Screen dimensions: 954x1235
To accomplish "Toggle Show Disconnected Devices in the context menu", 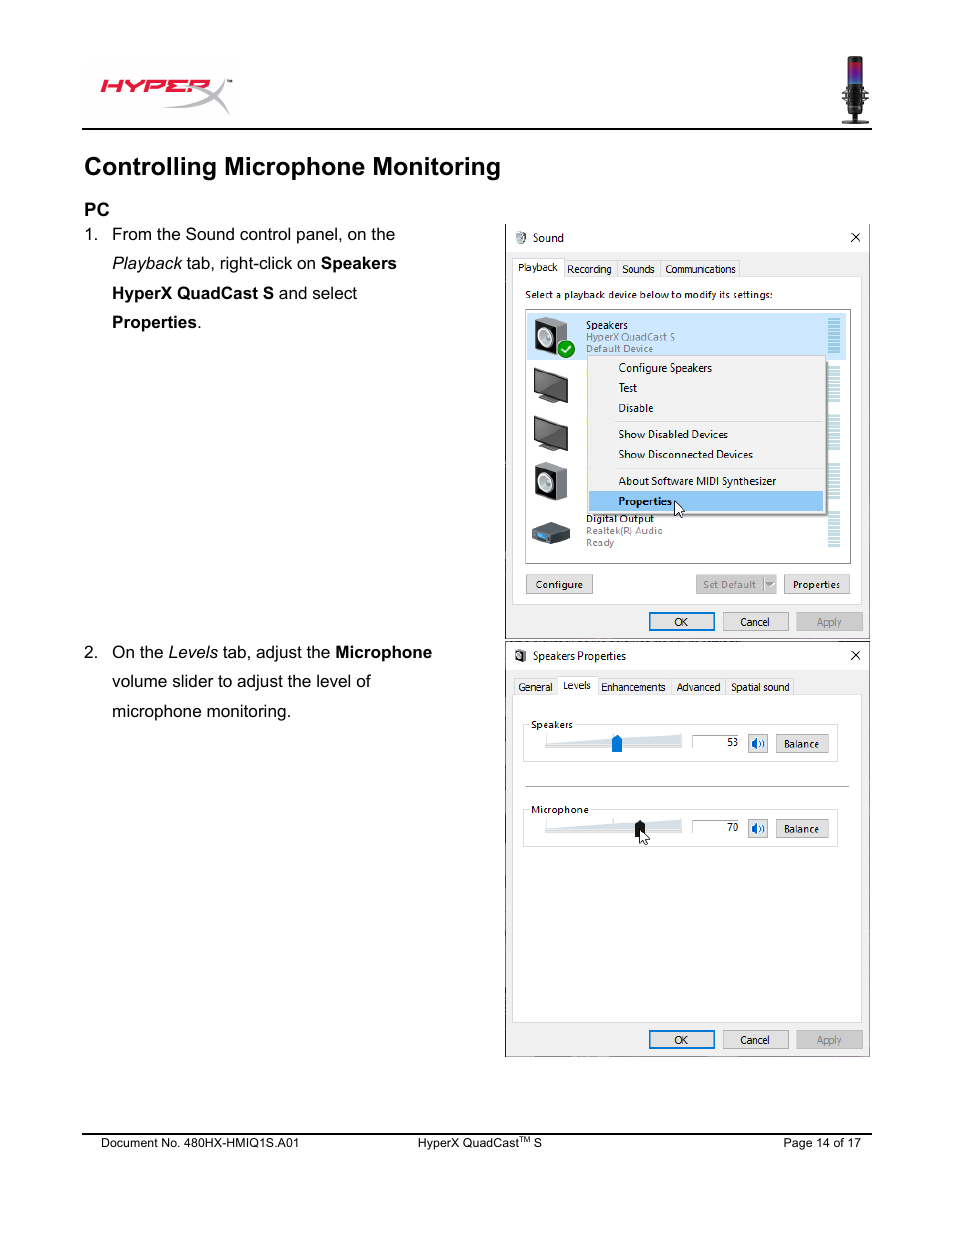I will tap(706, 454).
